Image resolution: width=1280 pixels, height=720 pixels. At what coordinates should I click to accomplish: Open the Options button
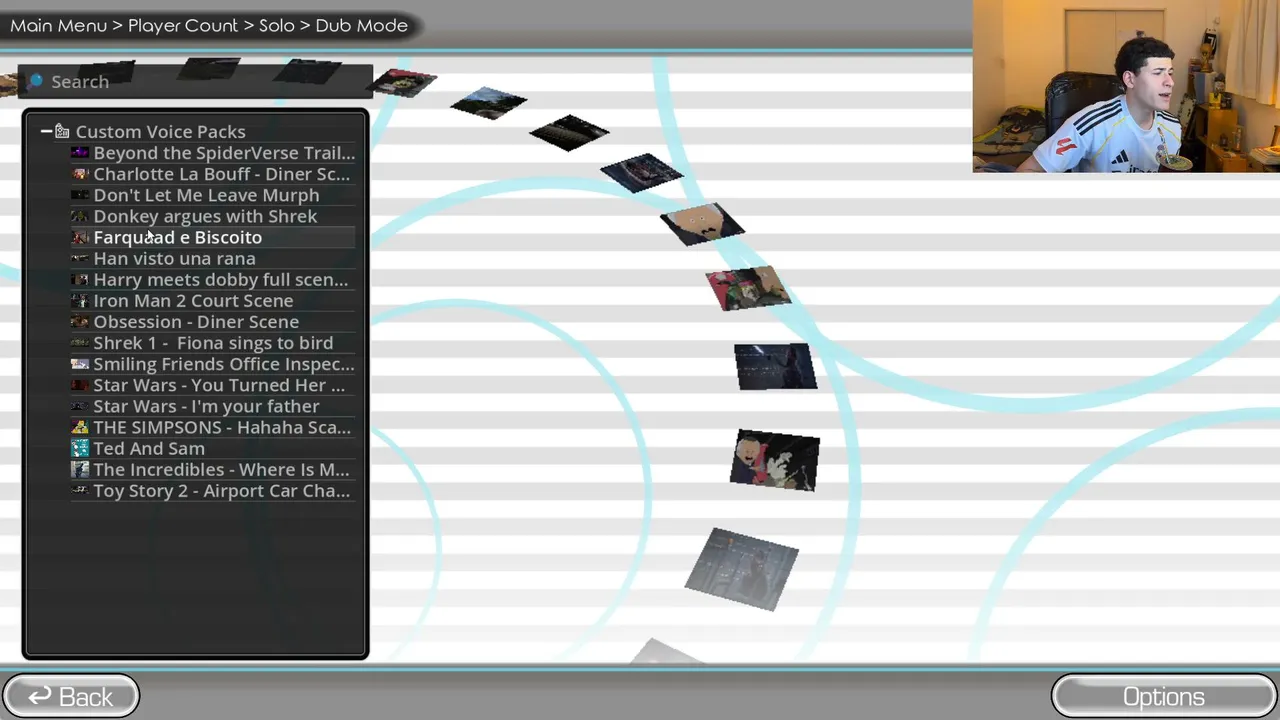pos(1164,696)
